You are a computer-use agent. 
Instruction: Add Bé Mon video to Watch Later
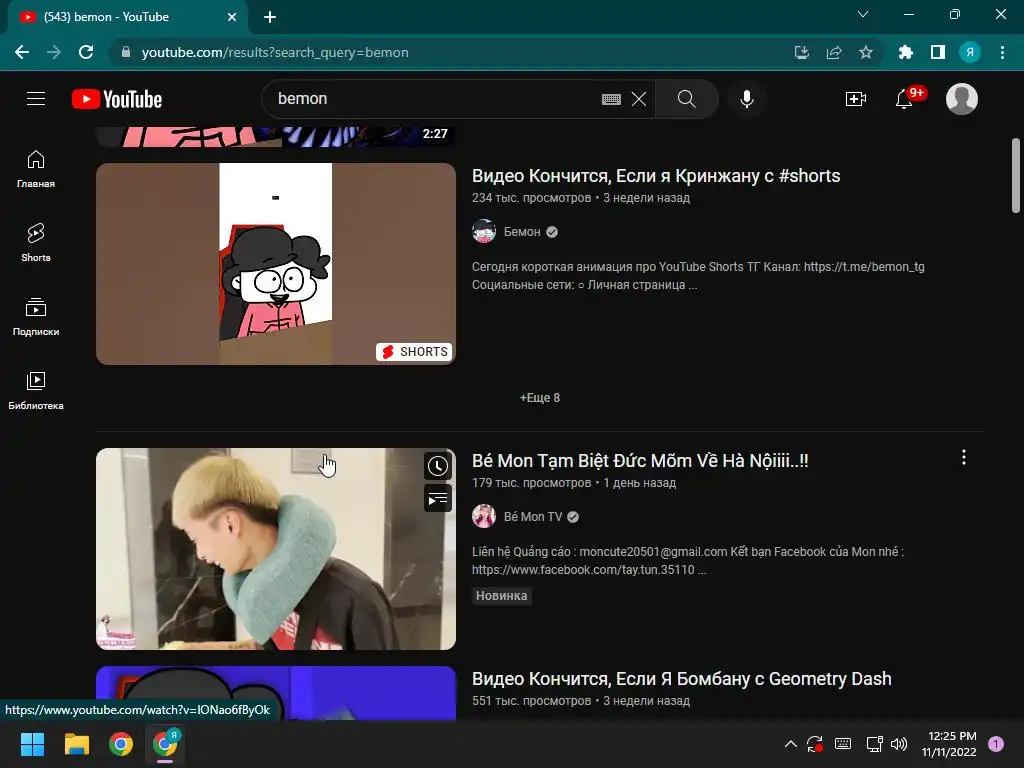tap(438, 466)
